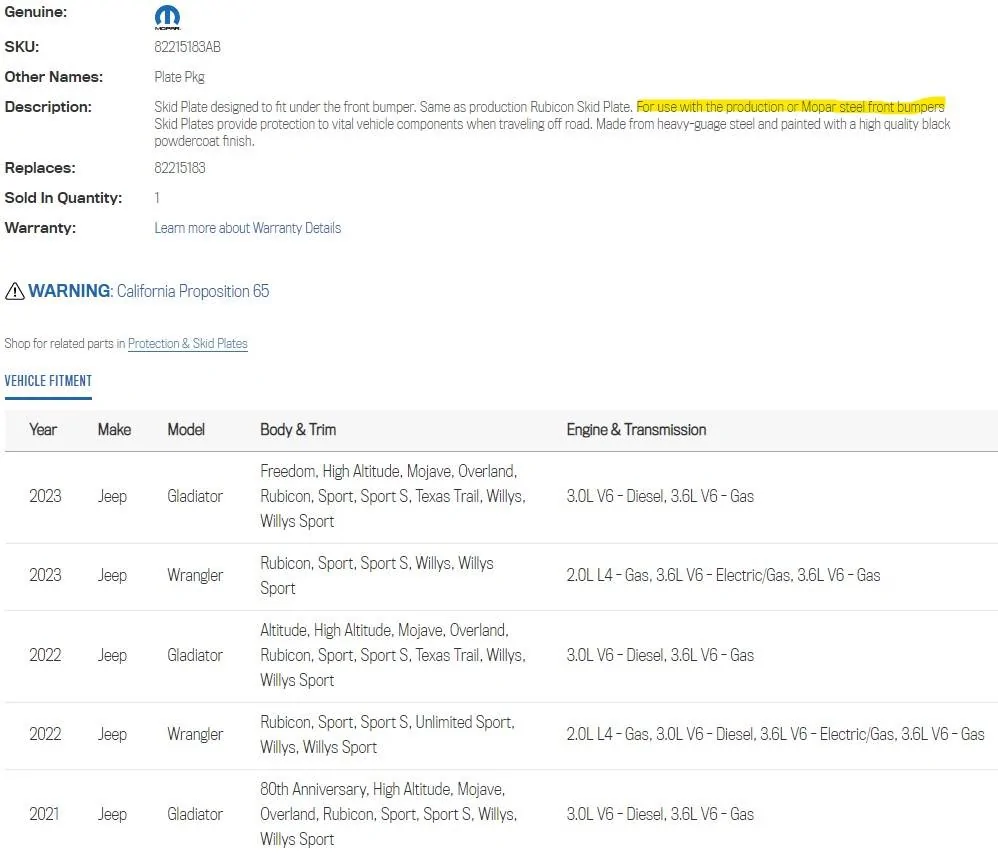Click the Sold In Quantity label
The image size is (998, 857).
pos(63,198)
